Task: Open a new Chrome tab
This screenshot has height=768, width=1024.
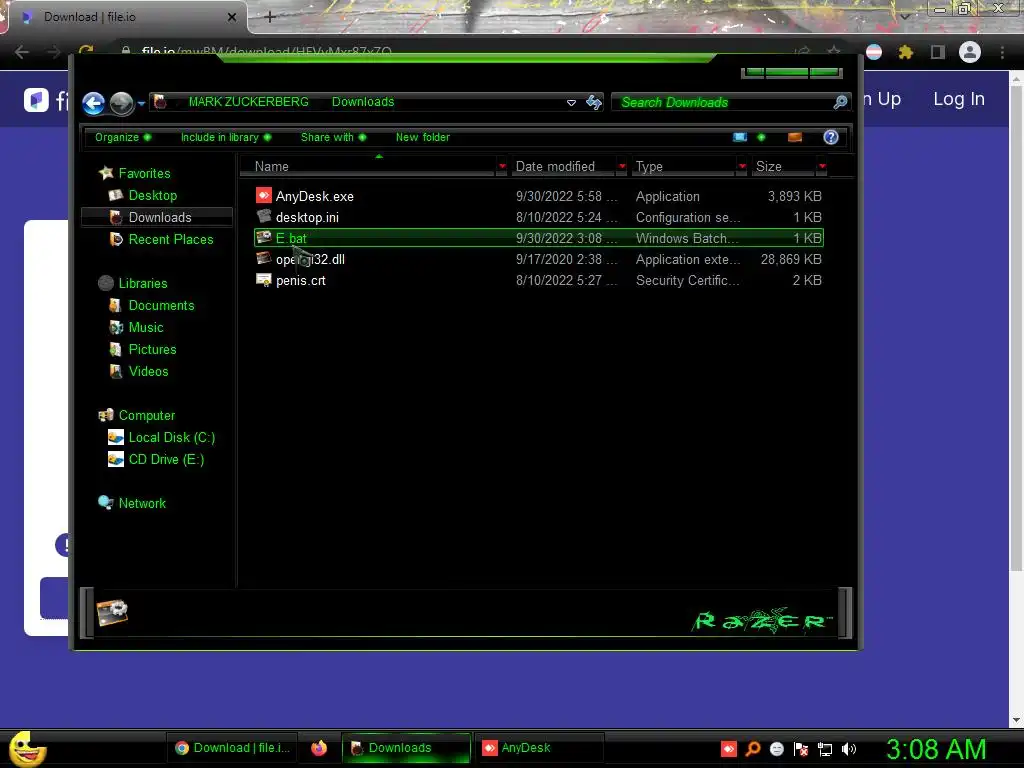Action: [270, 17]
